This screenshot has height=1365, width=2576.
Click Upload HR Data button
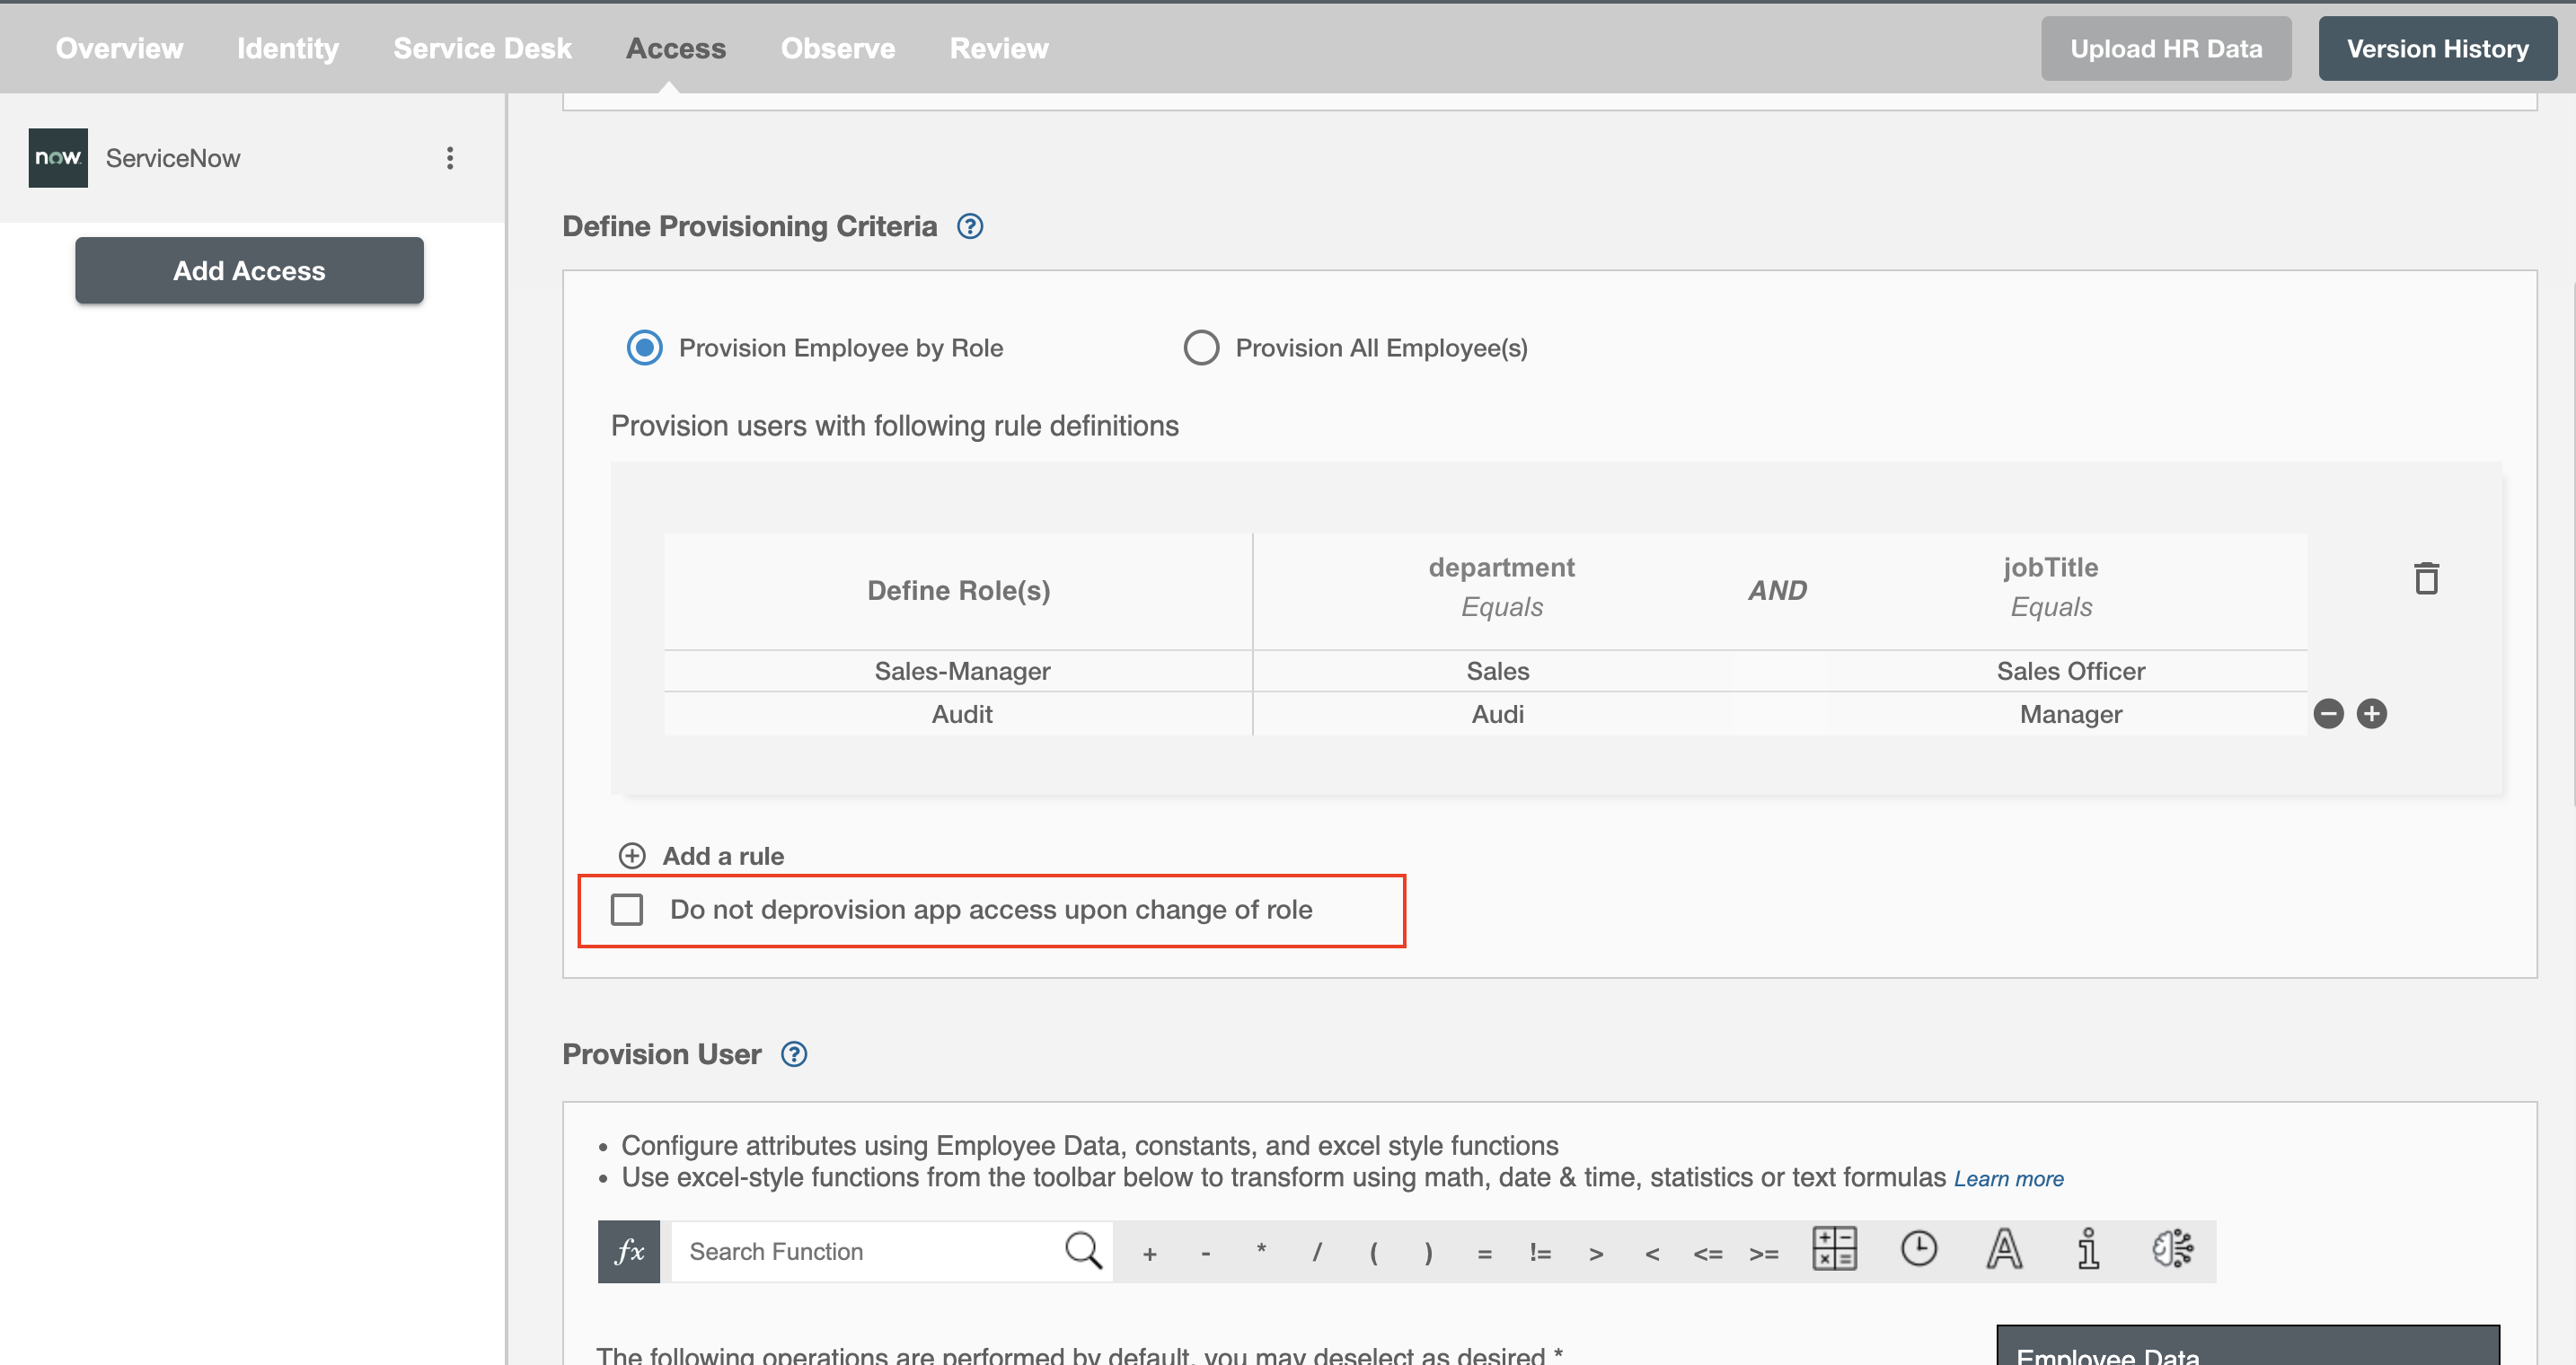(2166, 48)
